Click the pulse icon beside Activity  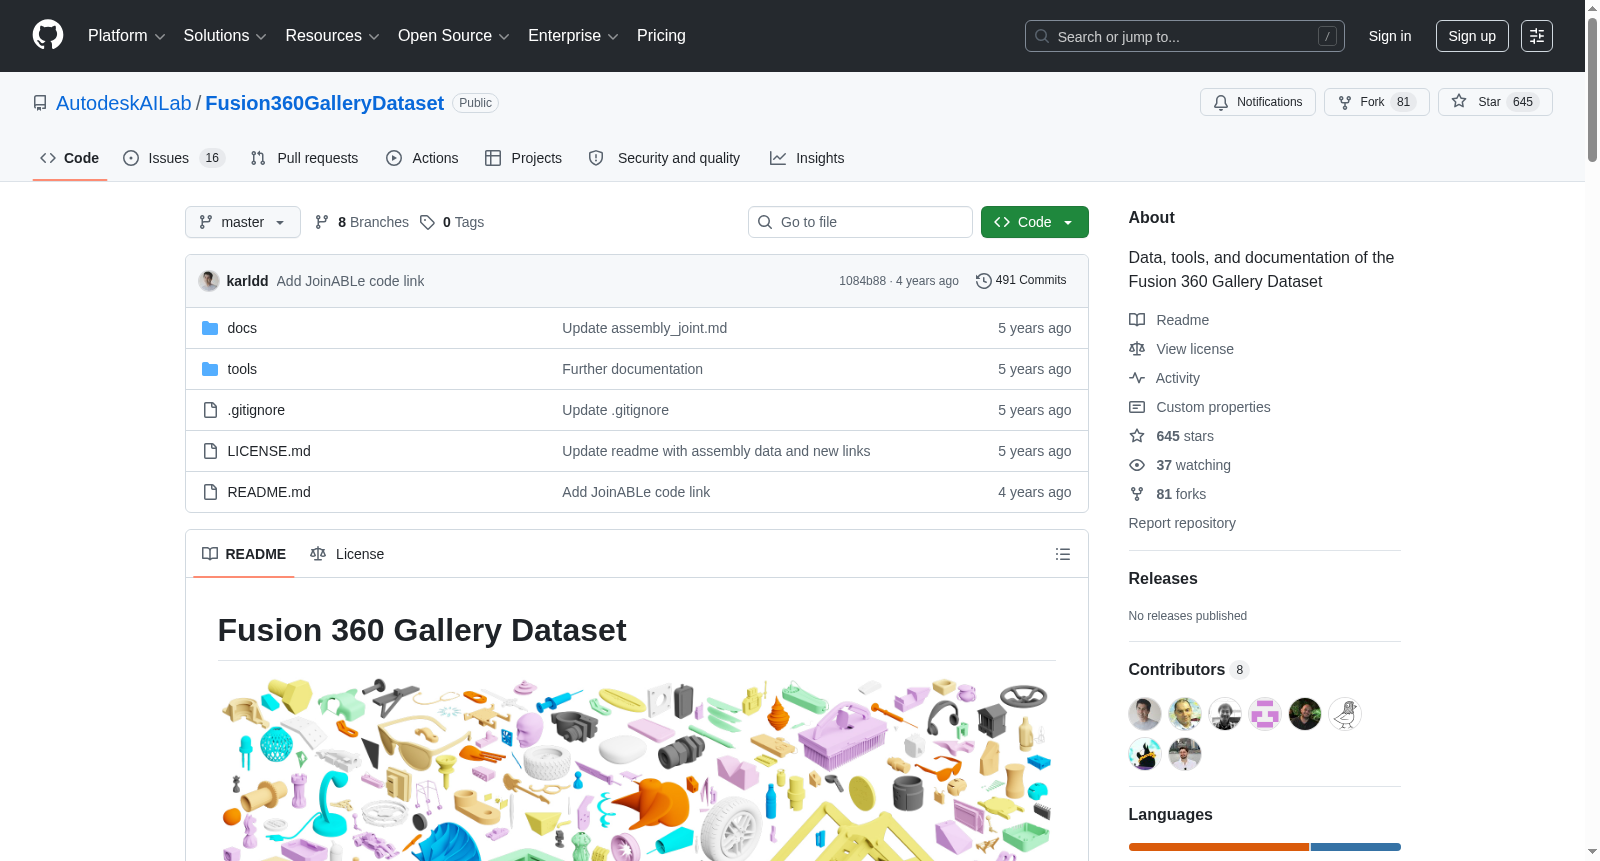click(1137, 378)
